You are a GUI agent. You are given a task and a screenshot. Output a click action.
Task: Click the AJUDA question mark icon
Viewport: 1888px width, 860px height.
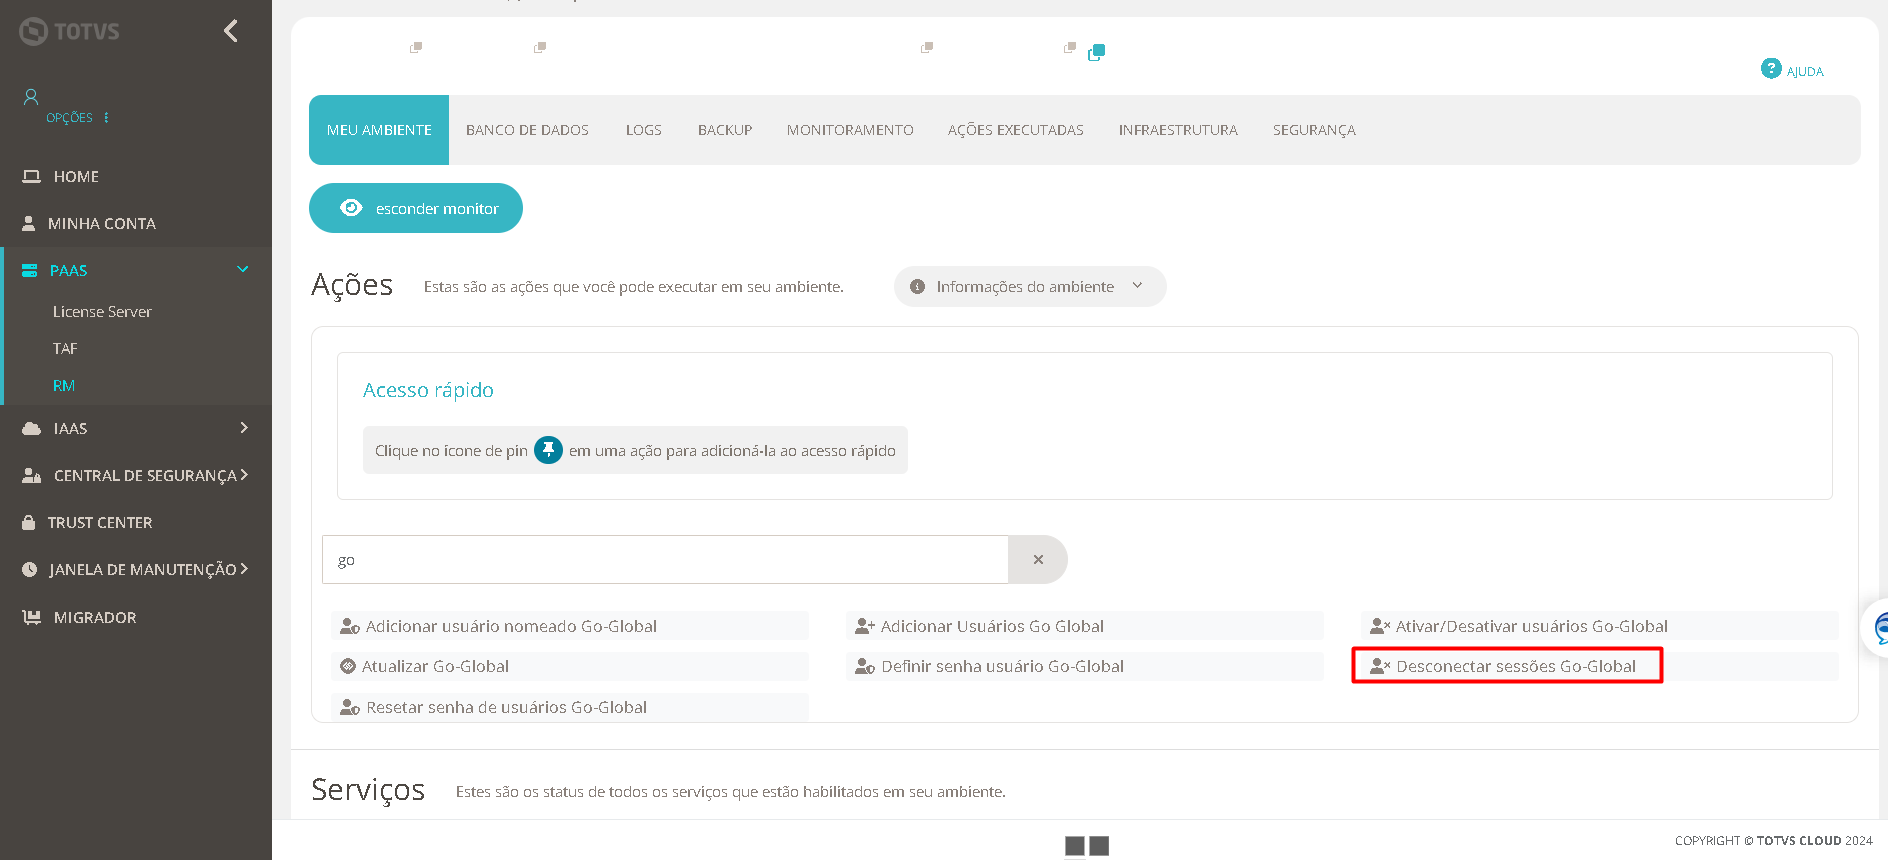pyautogui.click(x=1771, y=68)
